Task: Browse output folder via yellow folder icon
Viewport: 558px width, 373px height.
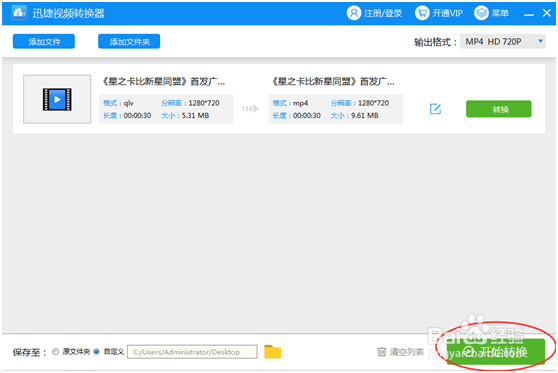Action: click(x=273, y=352)
